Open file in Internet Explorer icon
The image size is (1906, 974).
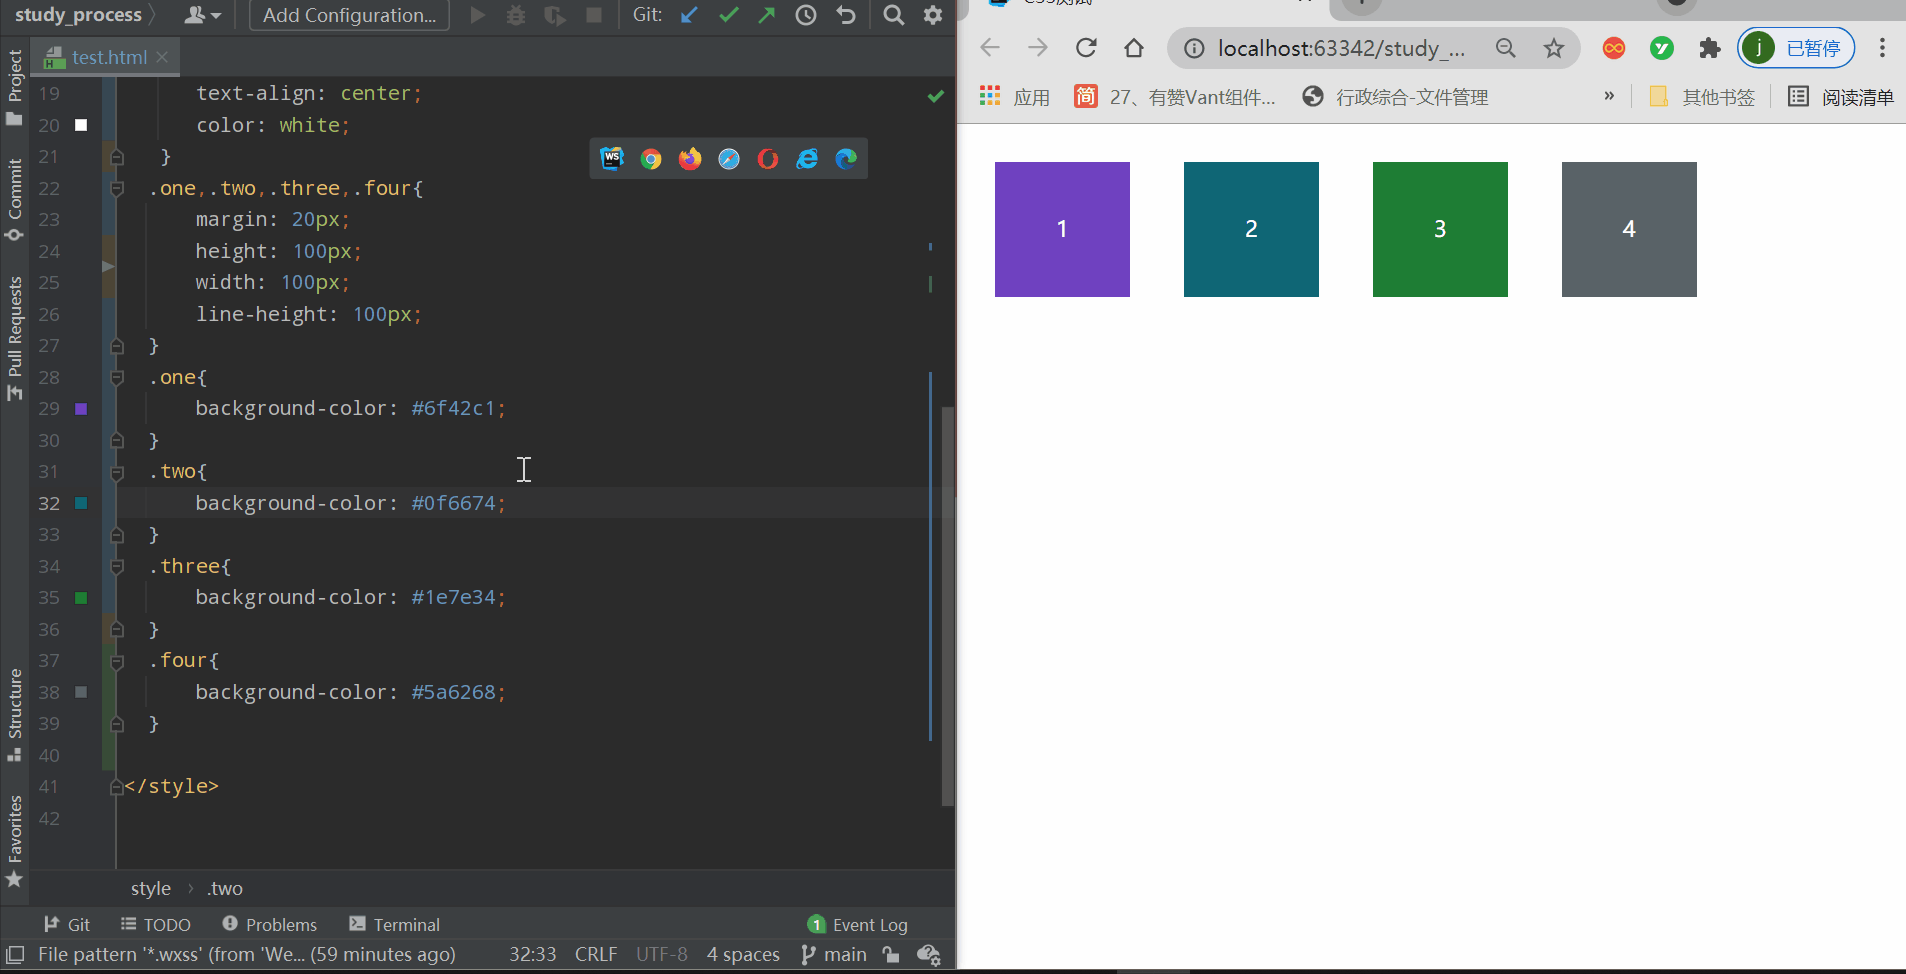807,159
